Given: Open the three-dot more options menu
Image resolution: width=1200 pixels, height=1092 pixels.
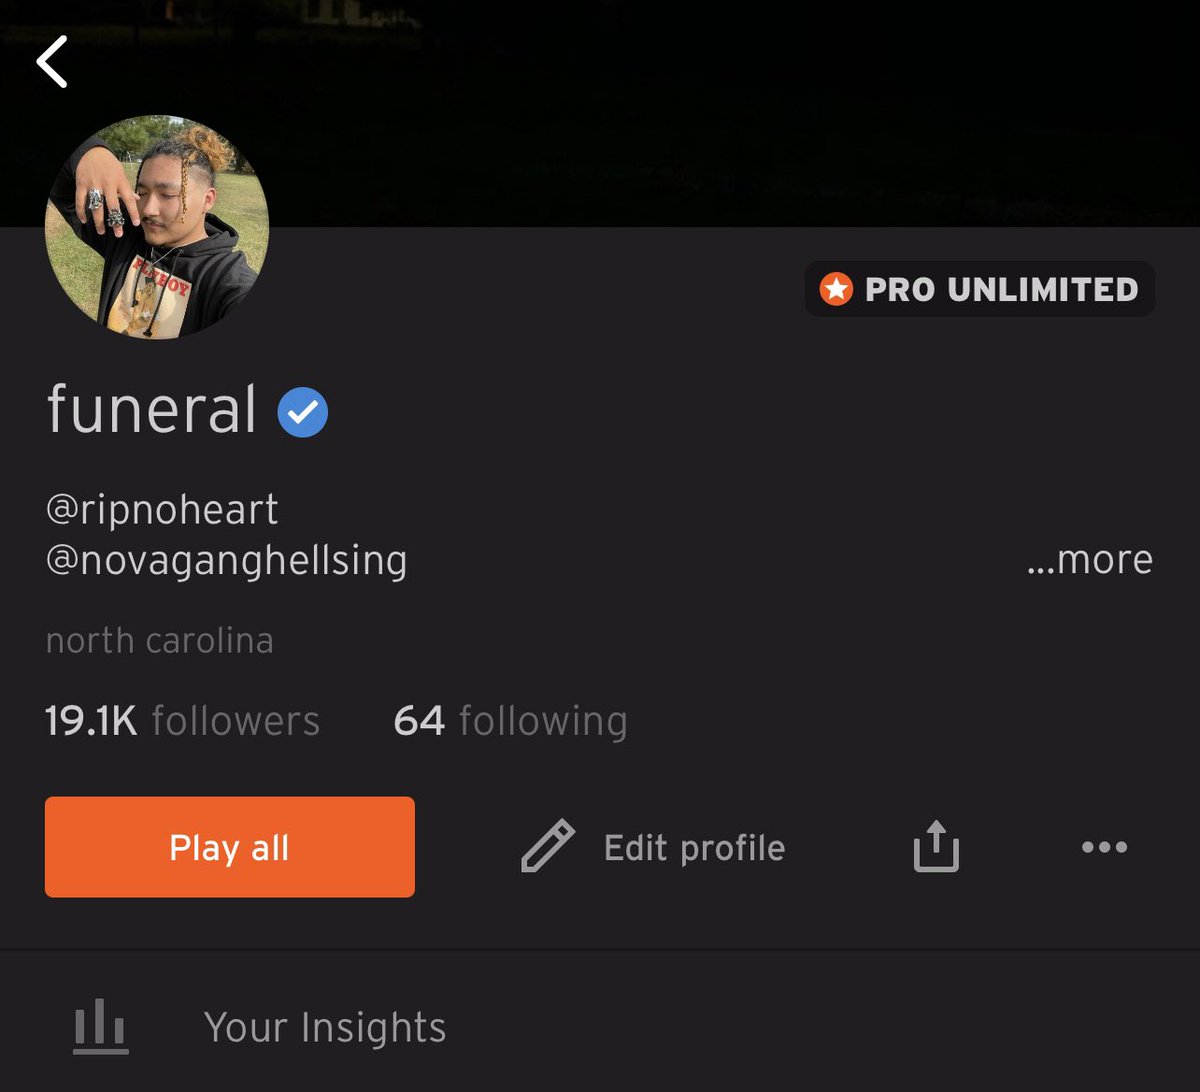Looking at the screenshot, I should click(1104, 847).
